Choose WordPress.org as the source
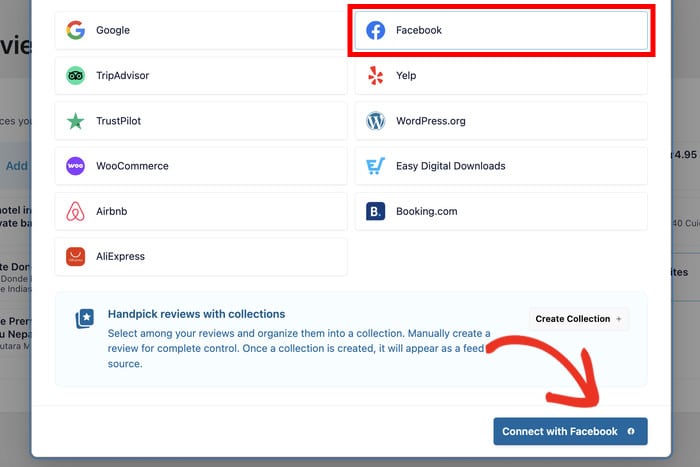Image resolution: width=700 pixels, height=467 pixels. pyautogui.click(x=501, y=121)
